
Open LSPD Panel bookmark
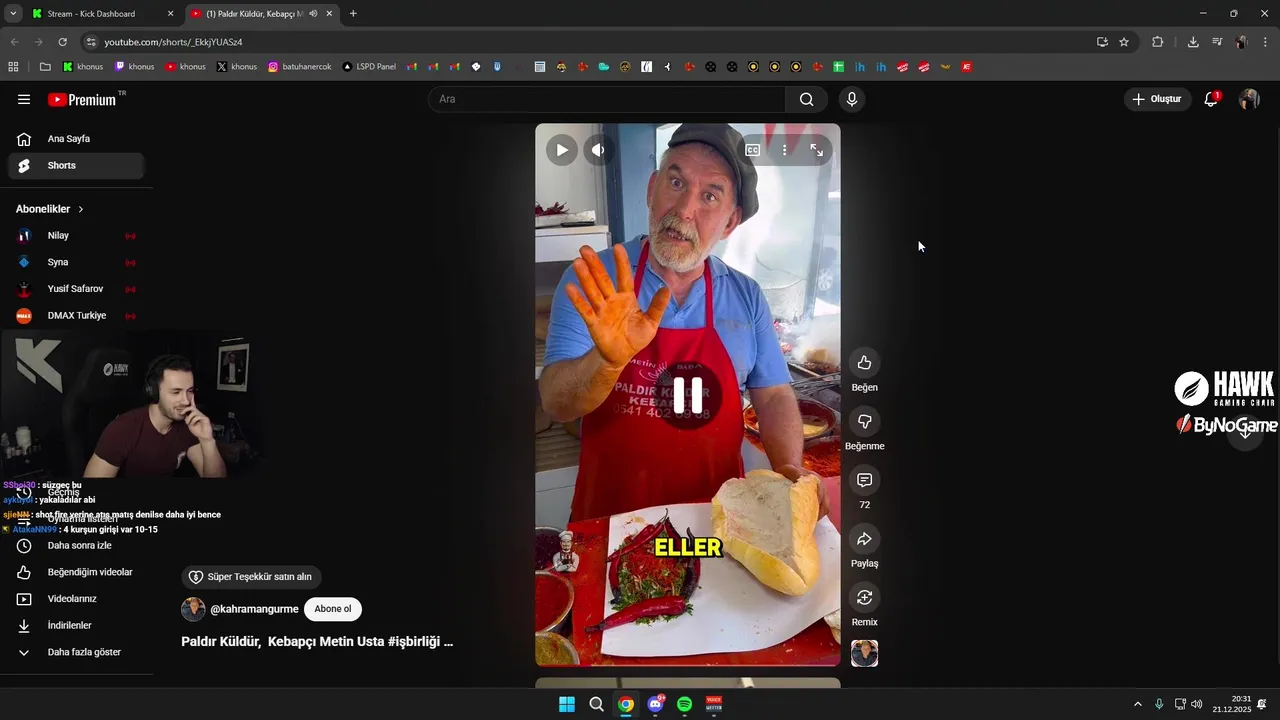369,67
